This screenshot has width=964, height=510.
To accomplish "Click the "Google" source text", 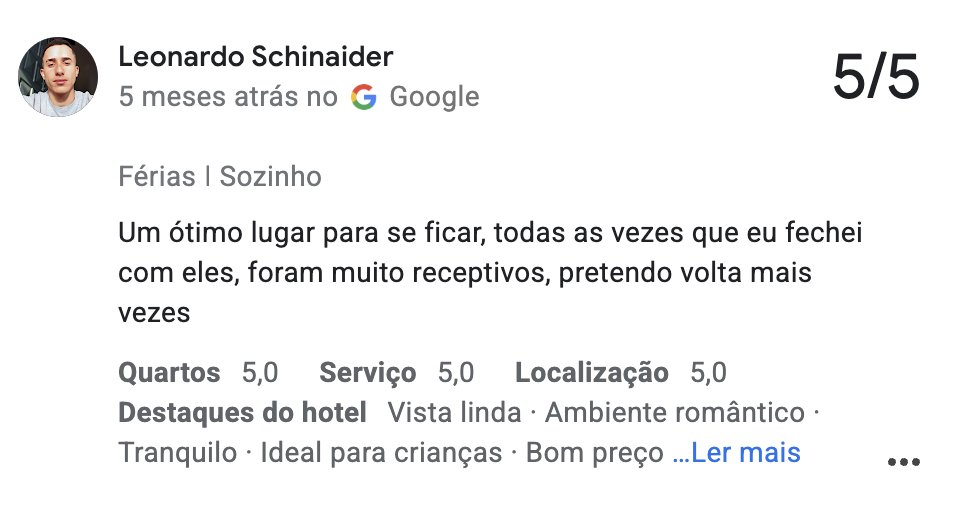I will click(434, 97).
